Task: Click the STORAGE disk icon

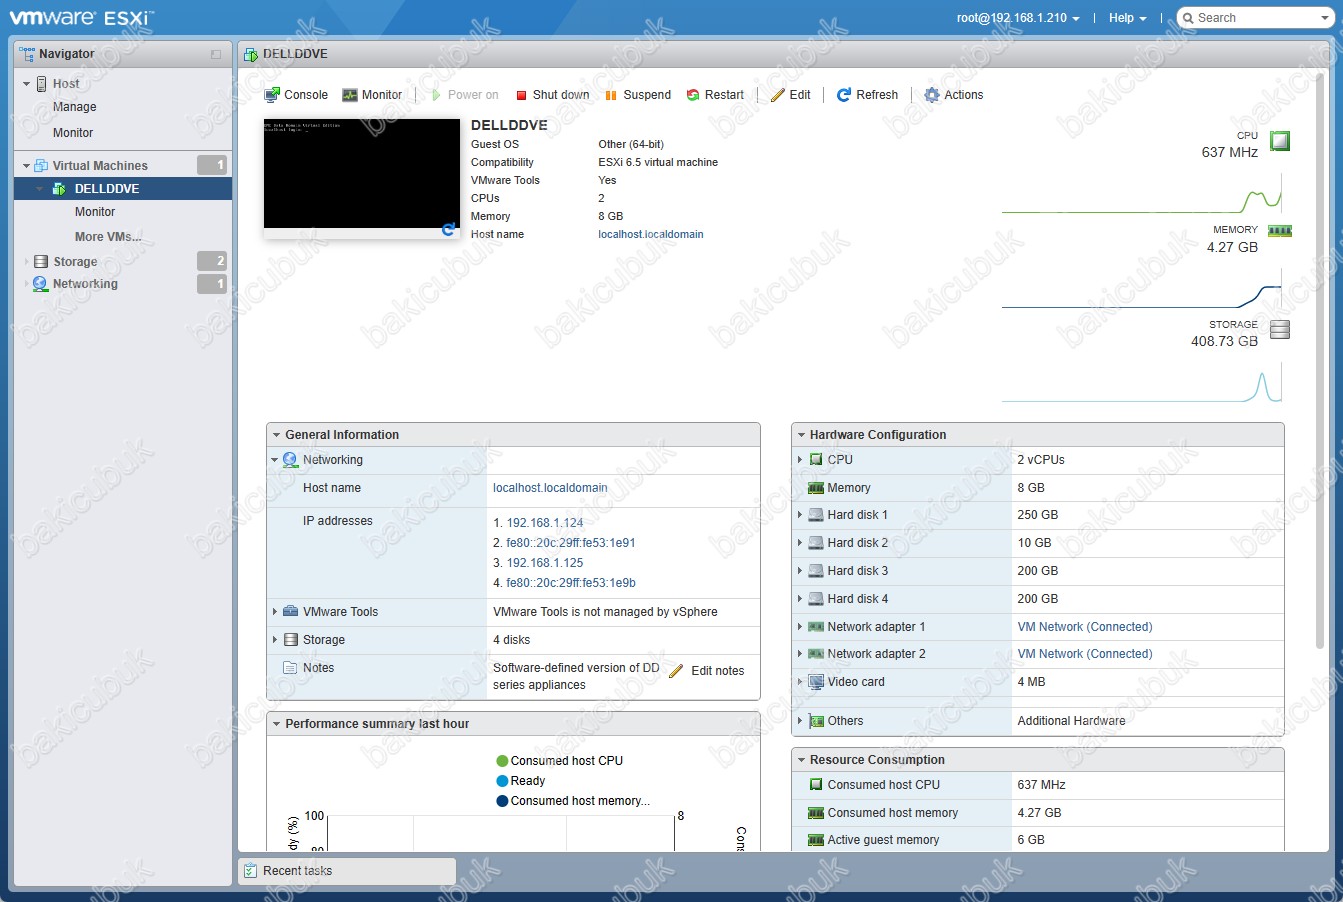Action: click(x=1280, y=329)
